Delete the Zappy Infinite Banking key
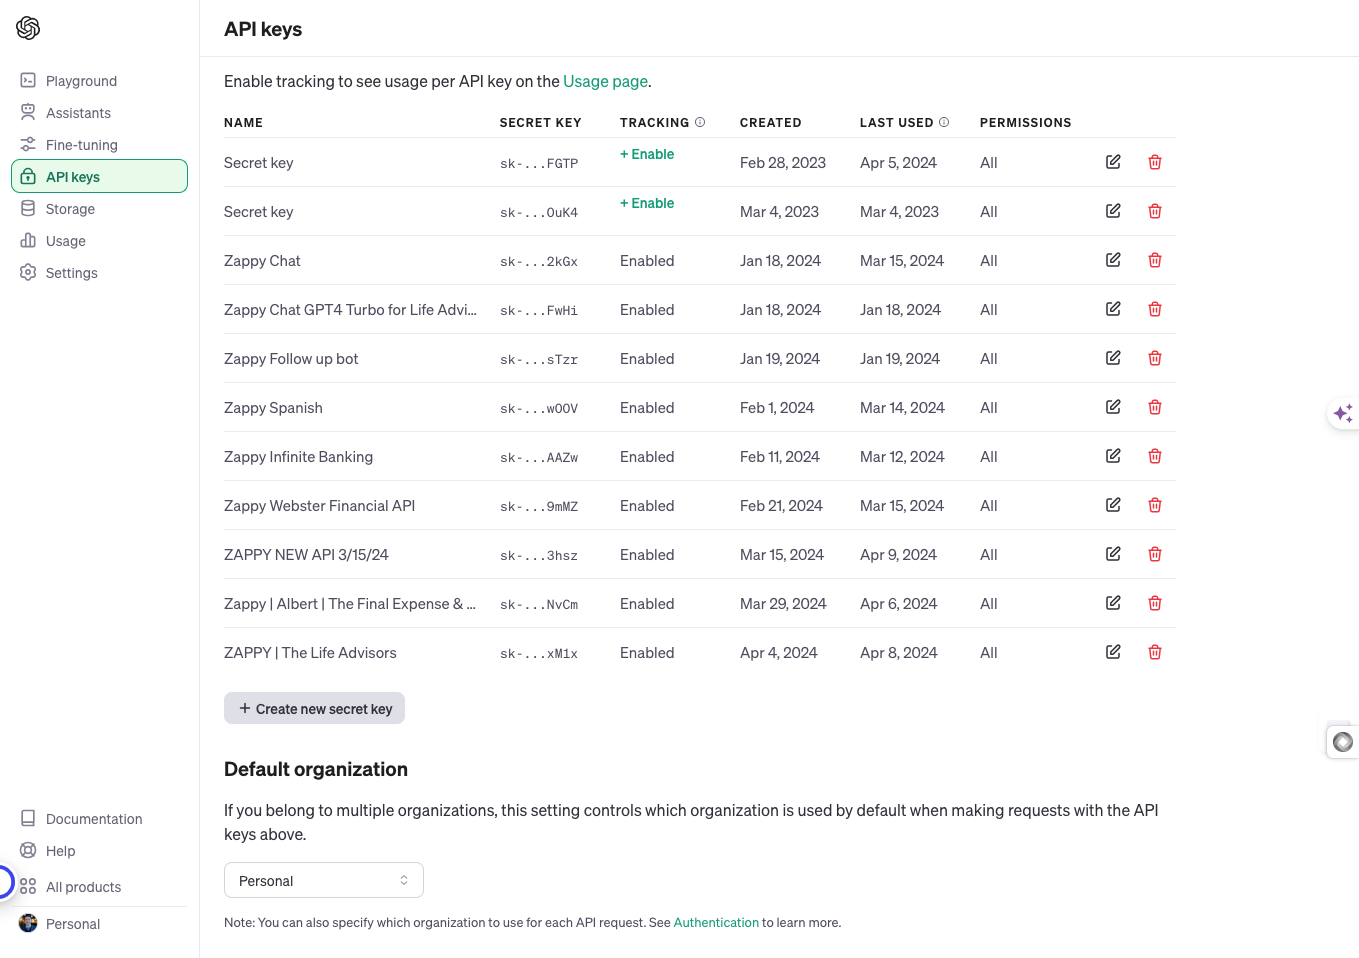 click(1155, 456)
